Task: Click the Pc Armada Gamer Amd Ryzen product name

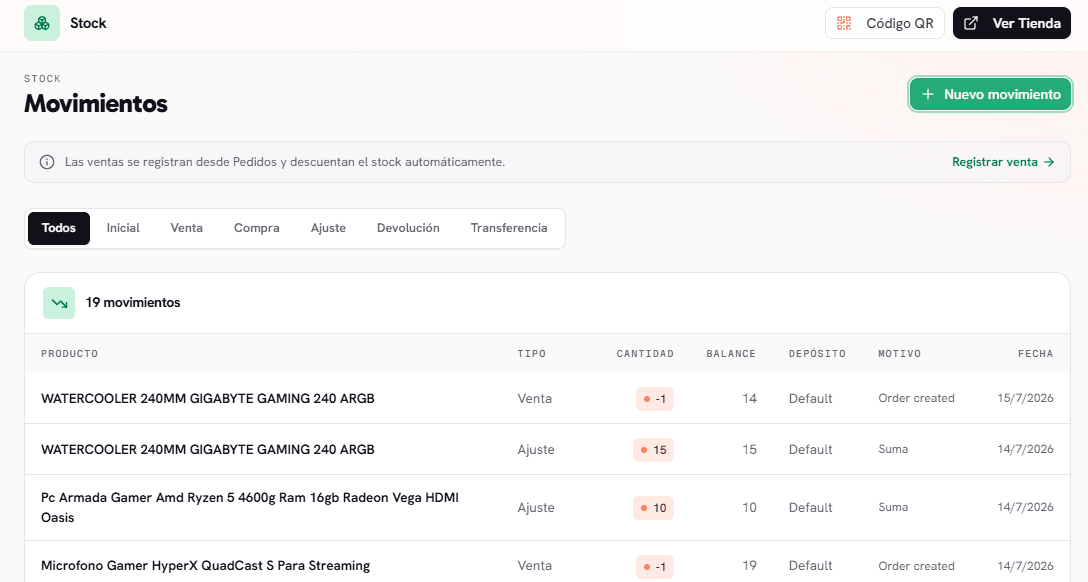Action: 250,508
